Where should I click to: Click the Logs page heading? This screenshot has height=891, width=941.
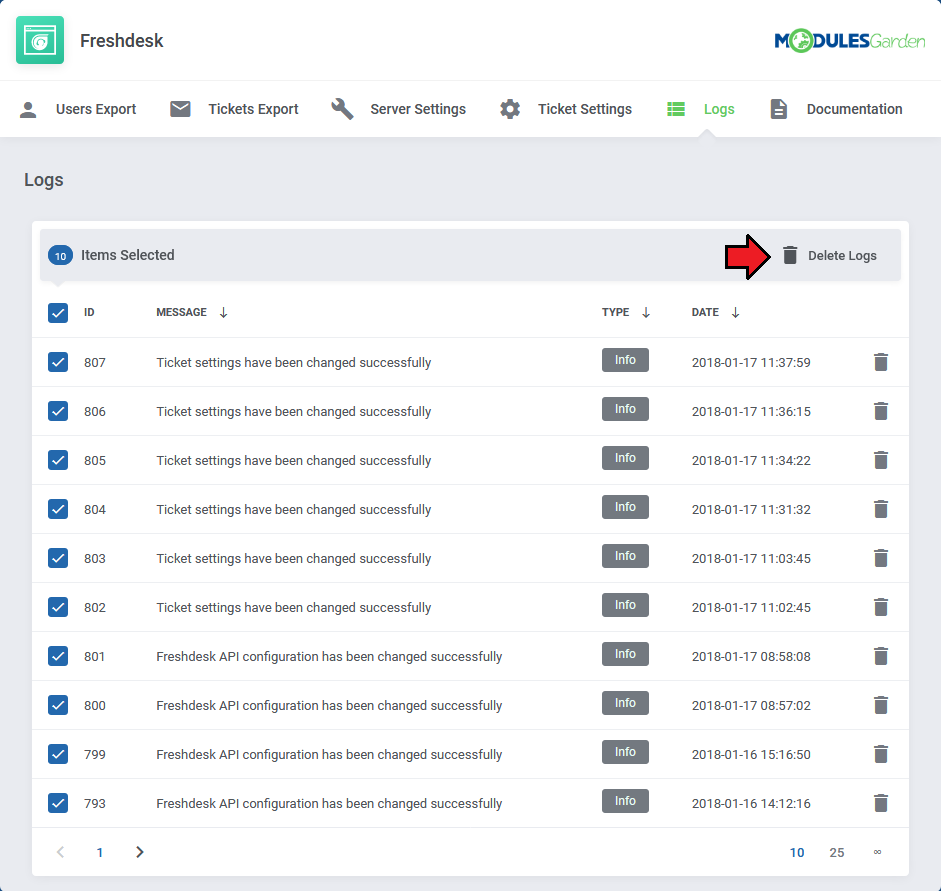pos(44,180)
